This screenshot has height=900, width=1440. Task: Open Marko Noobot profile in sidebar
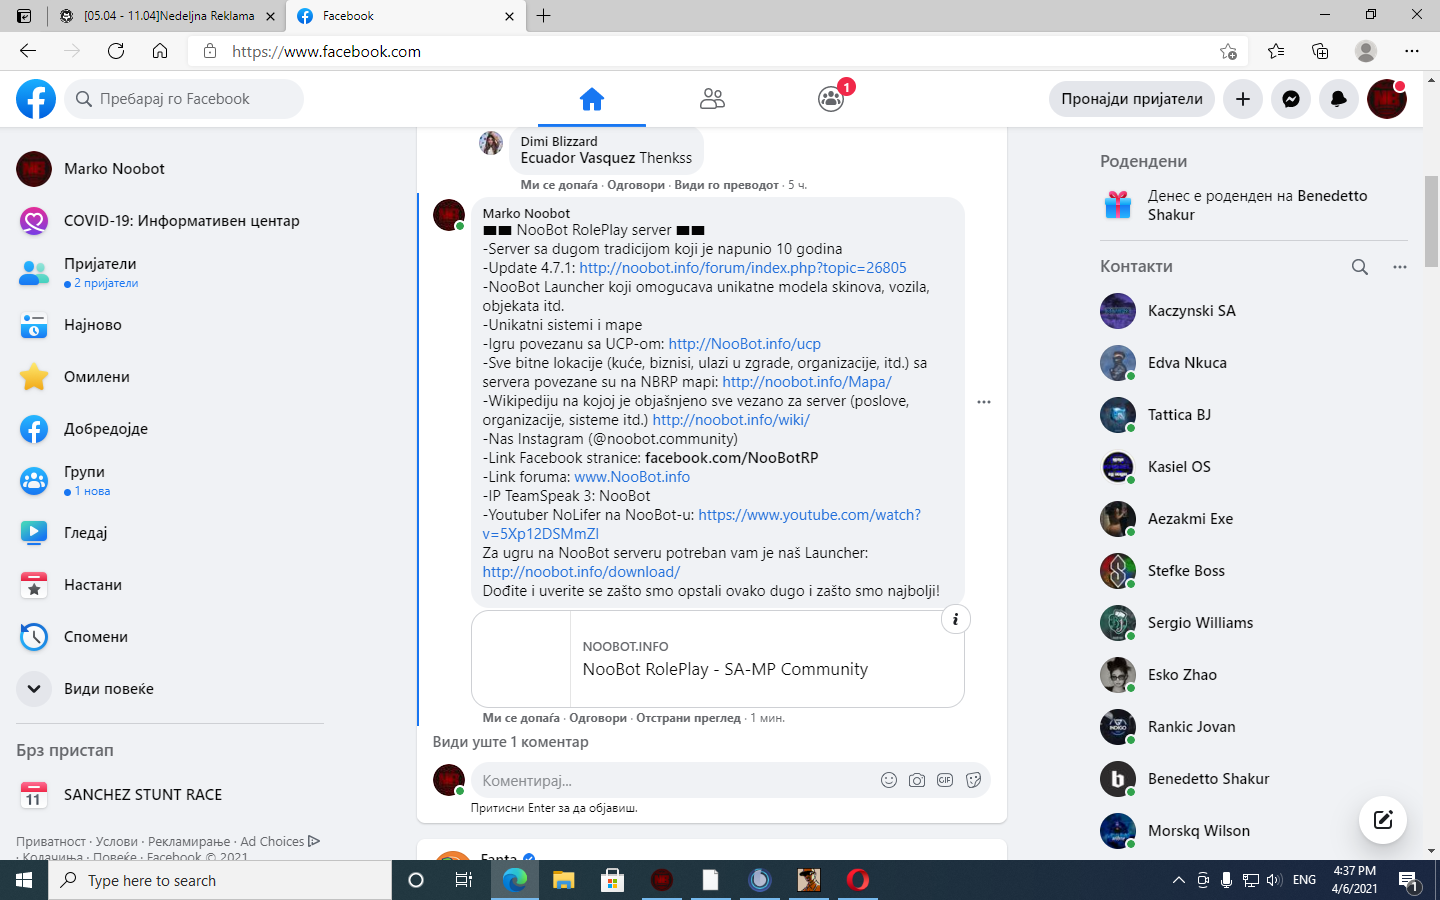coord(170,169)
